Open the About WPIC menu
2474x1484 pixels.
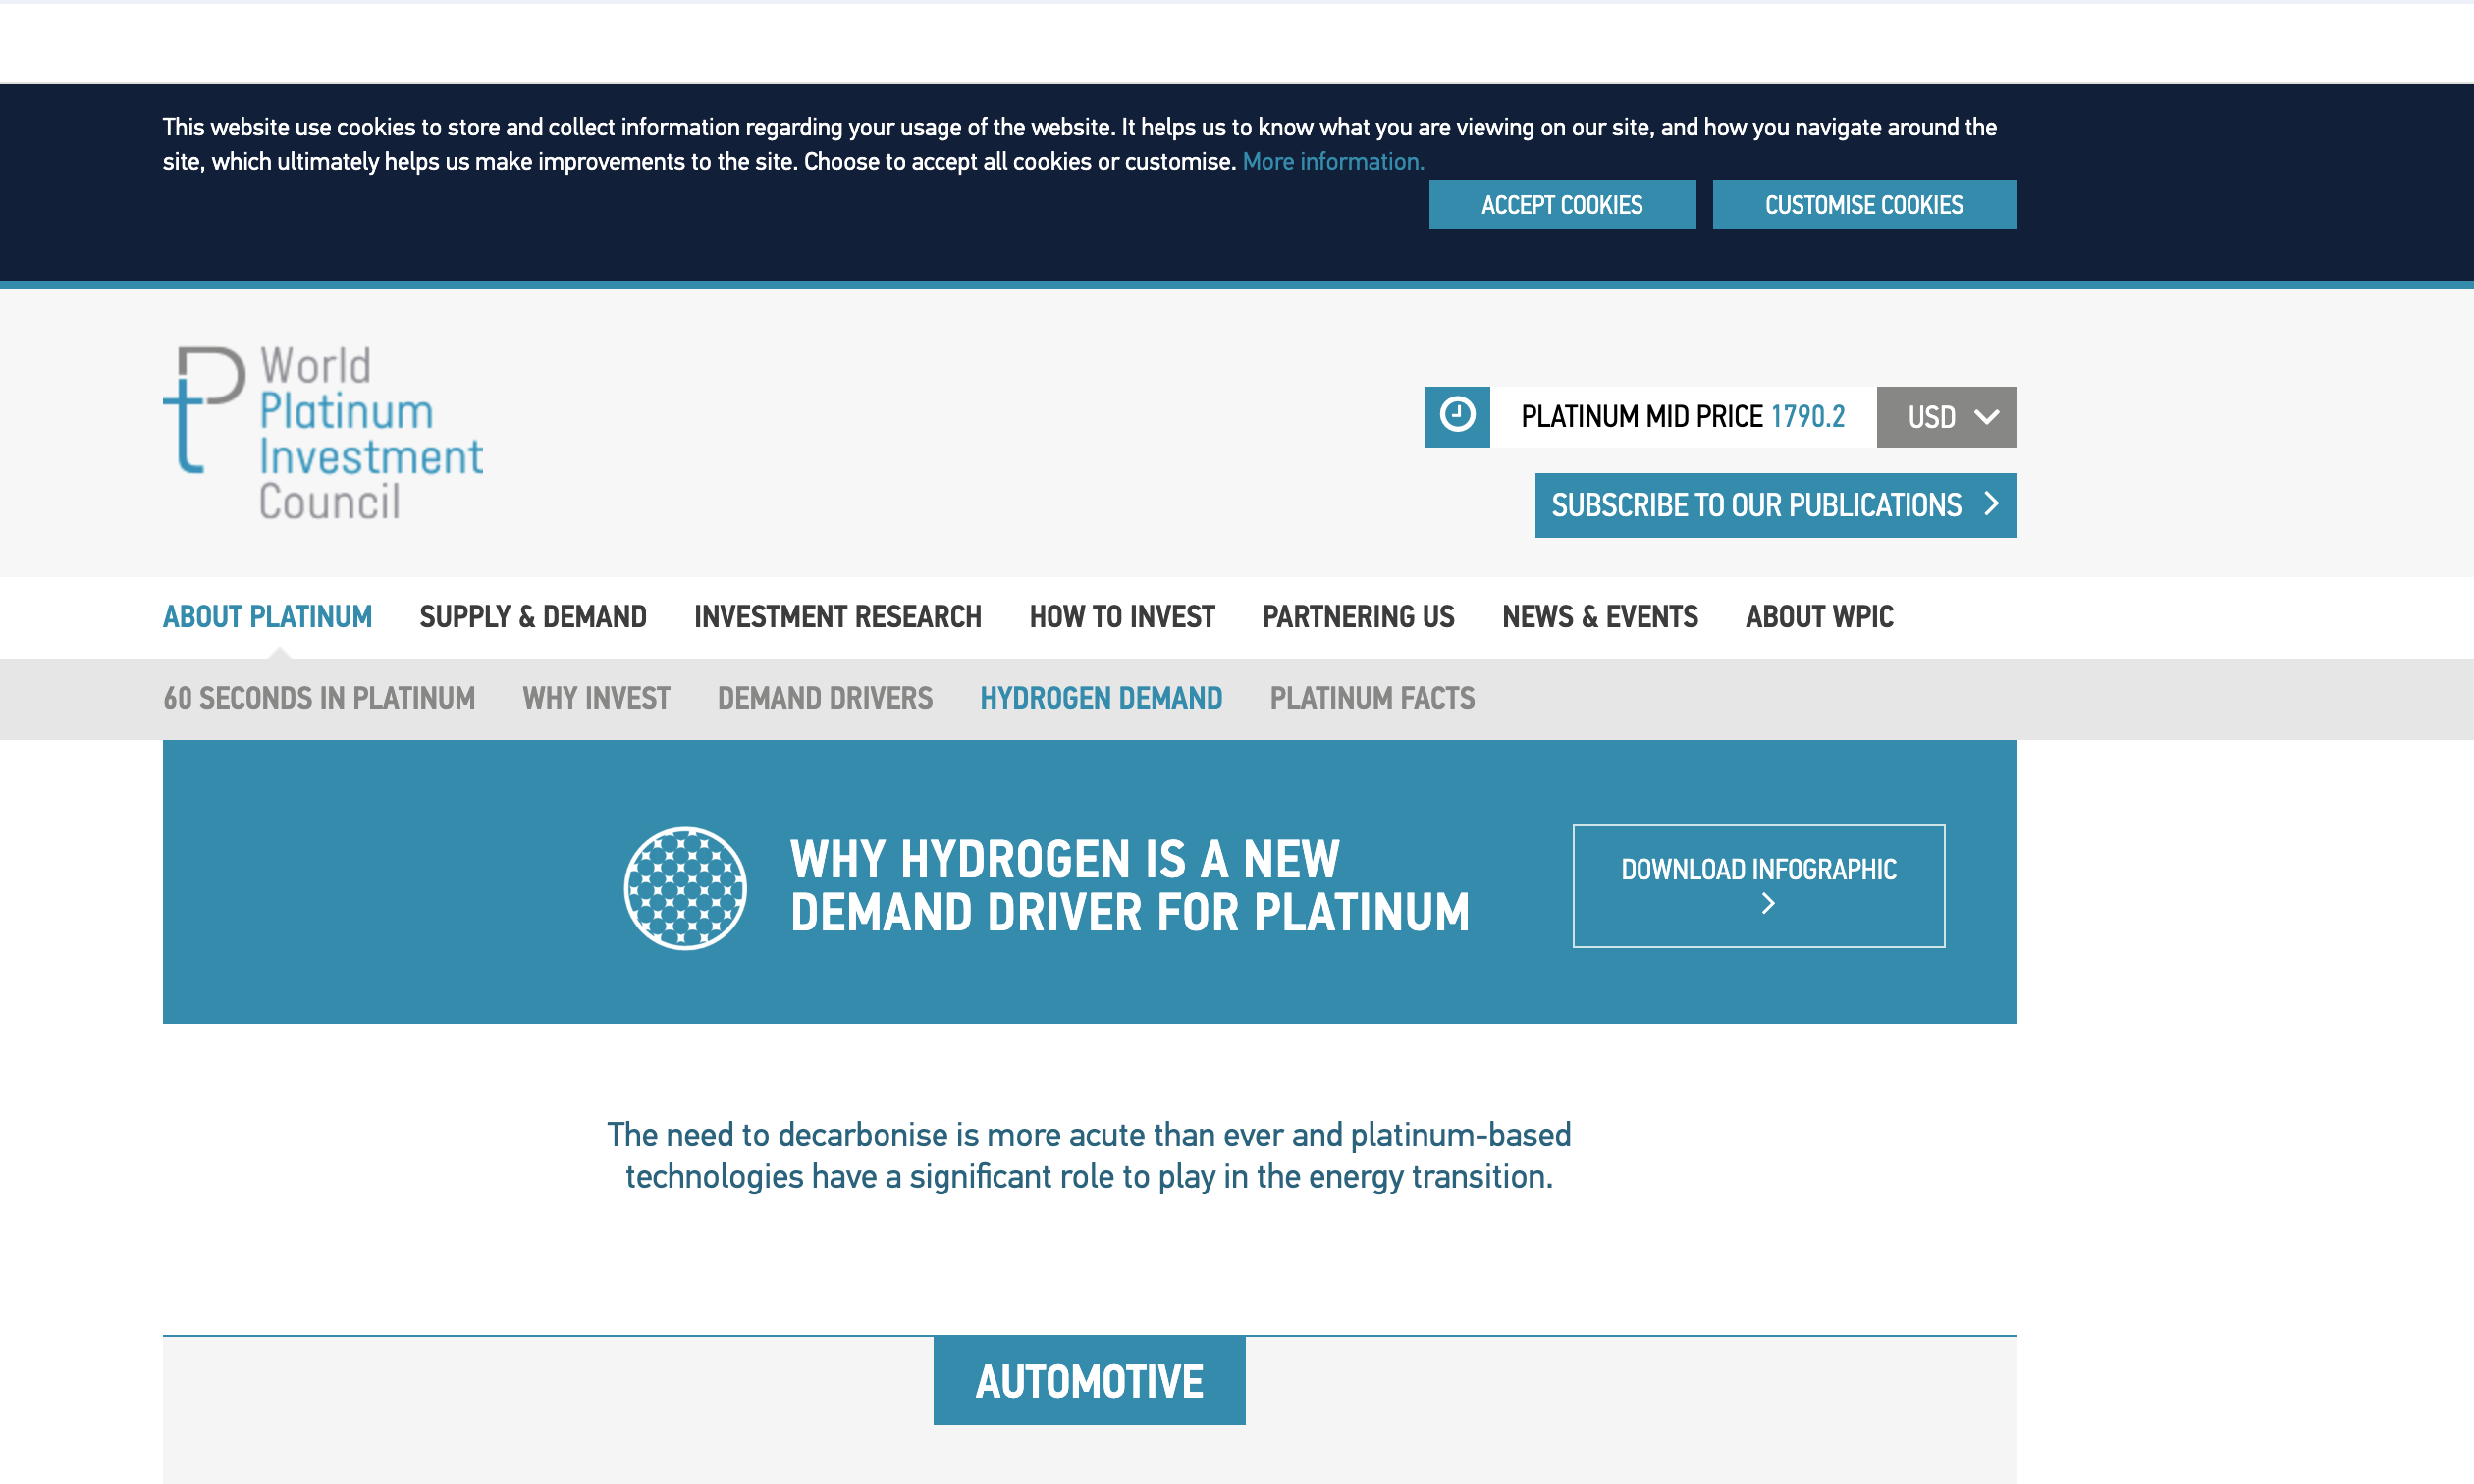[x=1820, y=617]
